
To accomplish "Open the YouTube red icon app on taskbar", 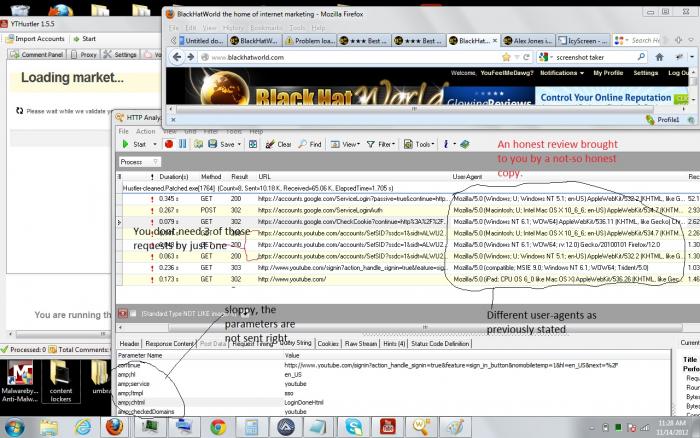I will tap(388, 427).
